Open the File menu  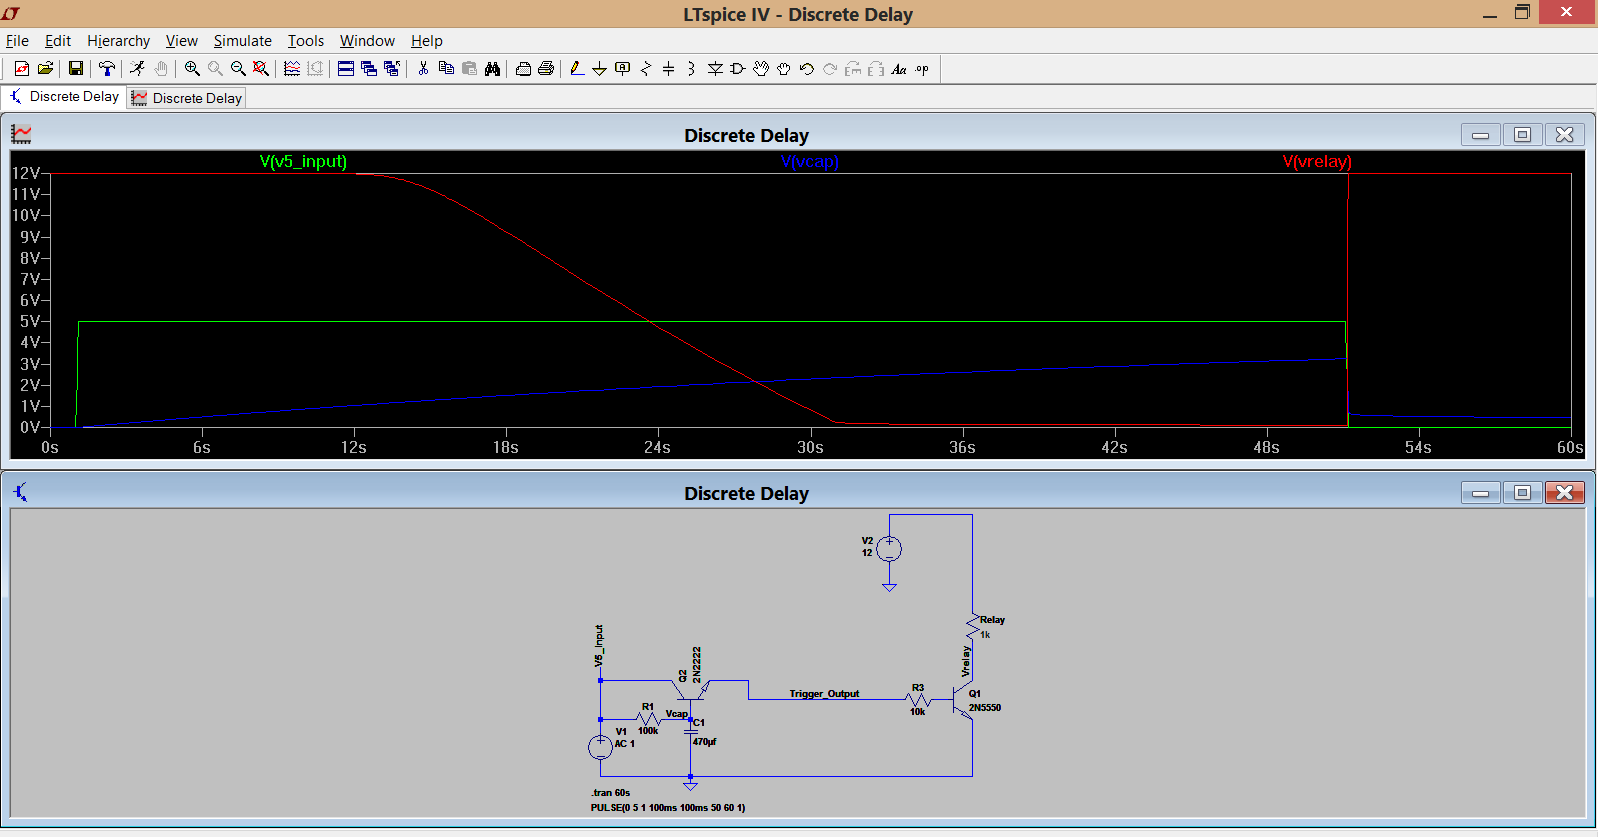coord(17,41)
